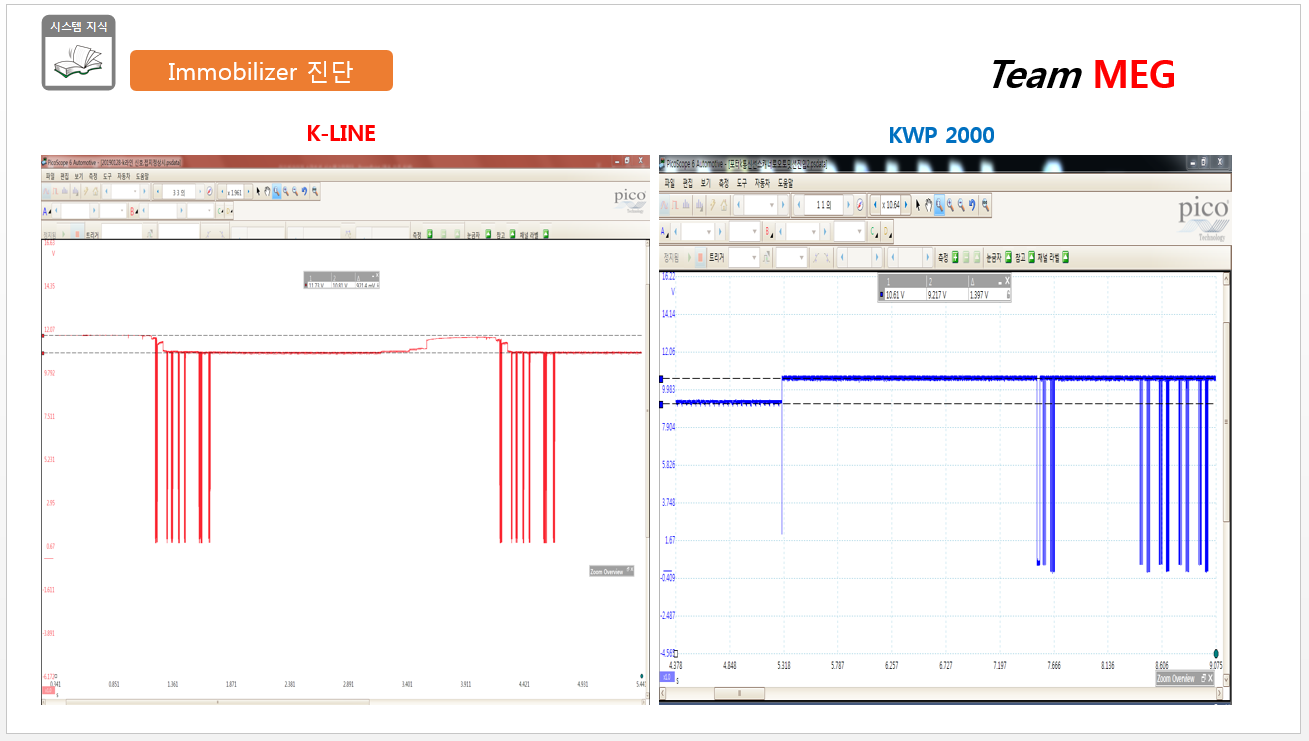
Task: Select scope mode icon in KWP 2000 window
Action: pyautogui.click(x=664, y=205)
